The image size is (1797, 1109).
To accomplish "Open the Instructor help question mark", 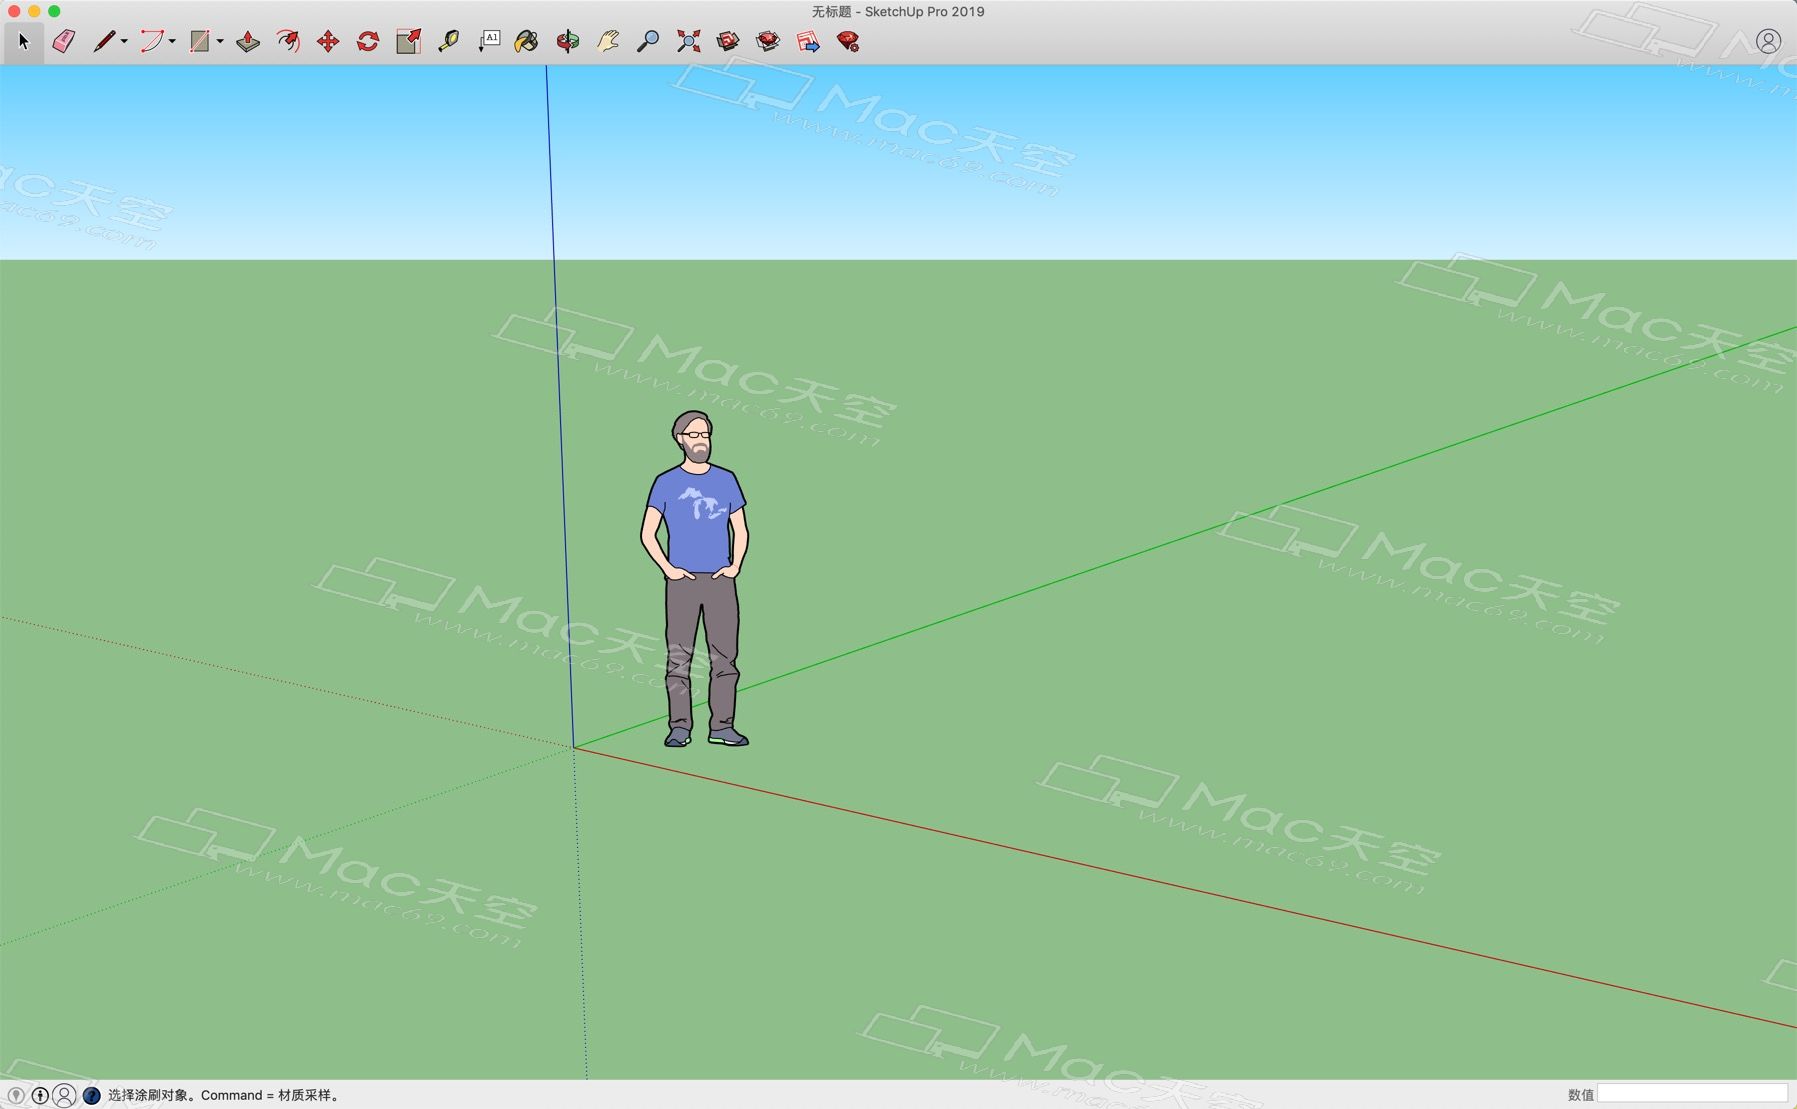I will (91, 1096).
